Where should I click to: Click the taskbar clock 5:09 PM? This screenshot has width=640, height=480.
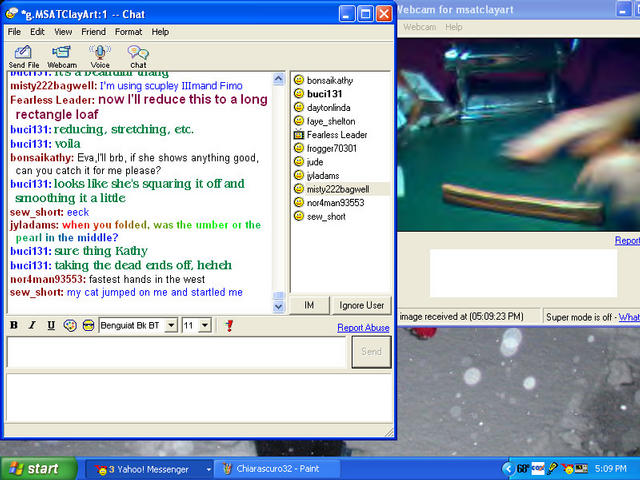click(x=610, y=469)
